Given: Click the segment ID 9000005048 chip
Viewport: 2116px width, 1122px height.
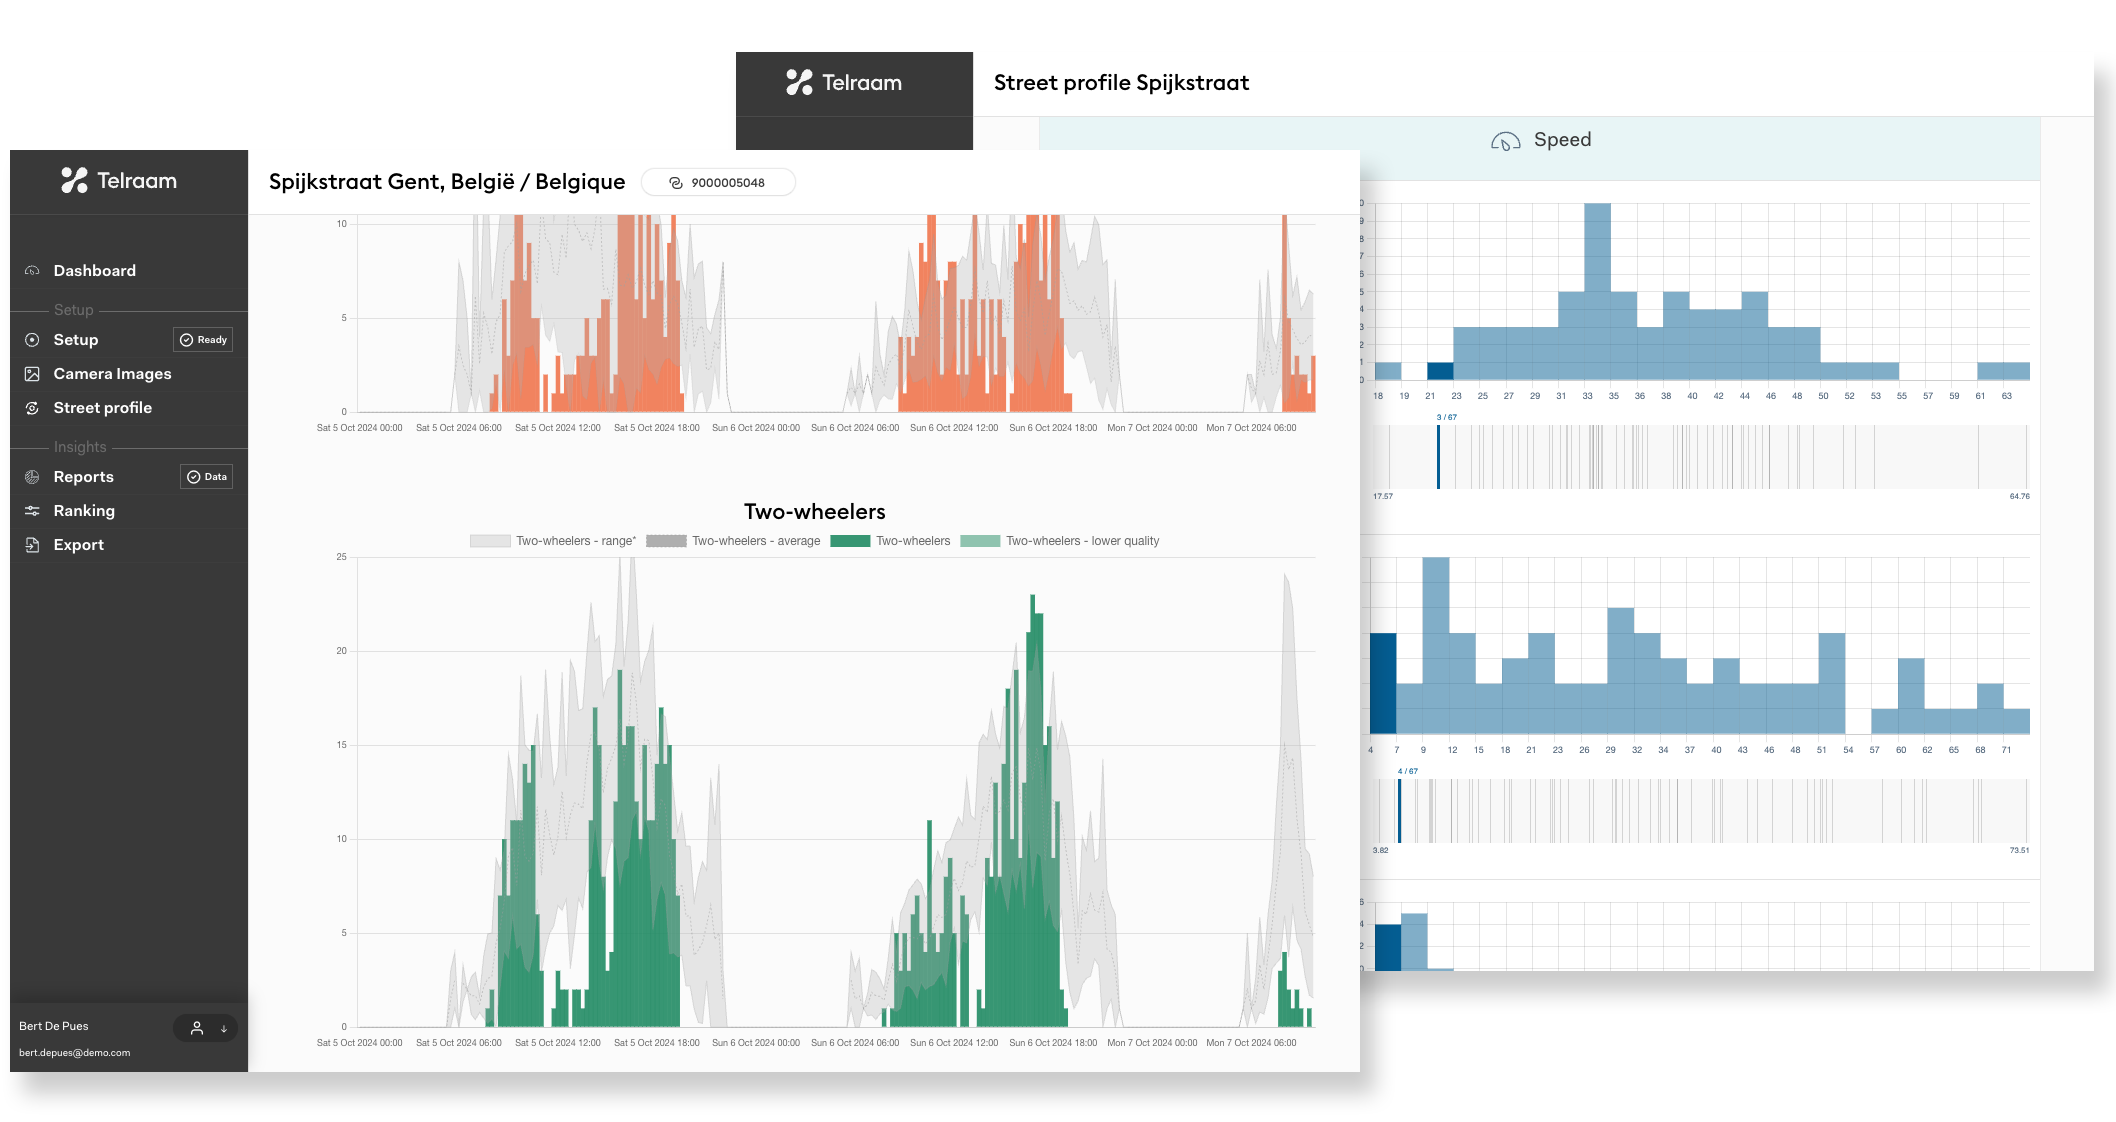Looking at the screenshot, I should pos(718,183).
